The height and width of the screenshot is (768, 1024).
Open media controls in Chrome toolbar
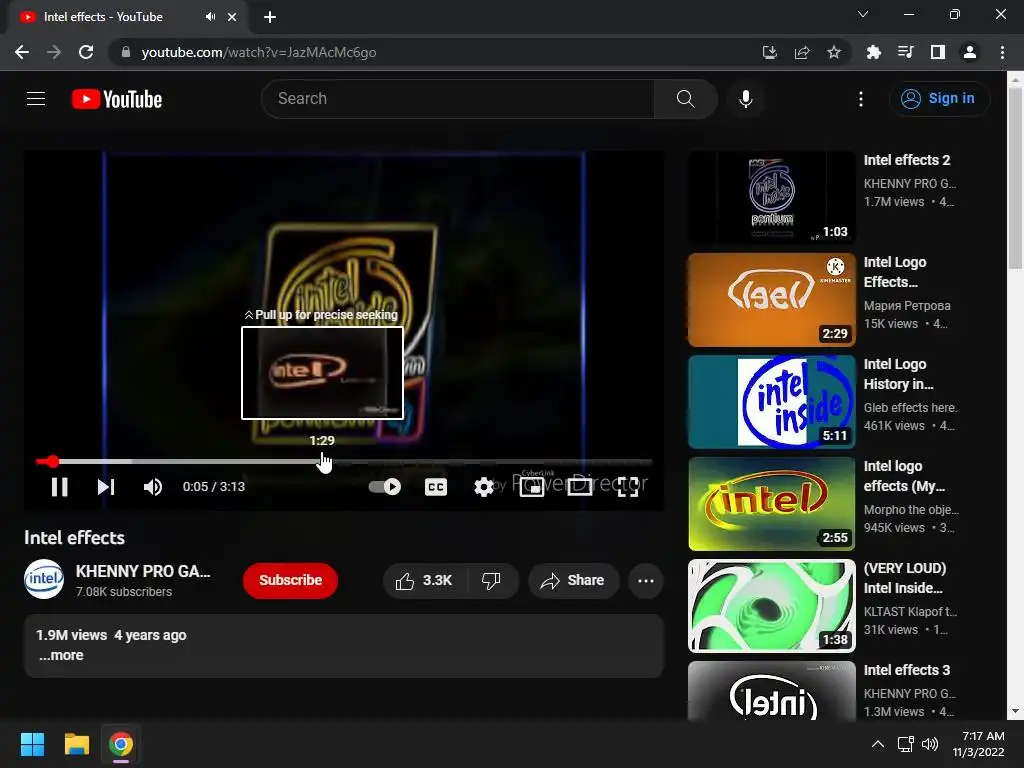coord(906,52)
